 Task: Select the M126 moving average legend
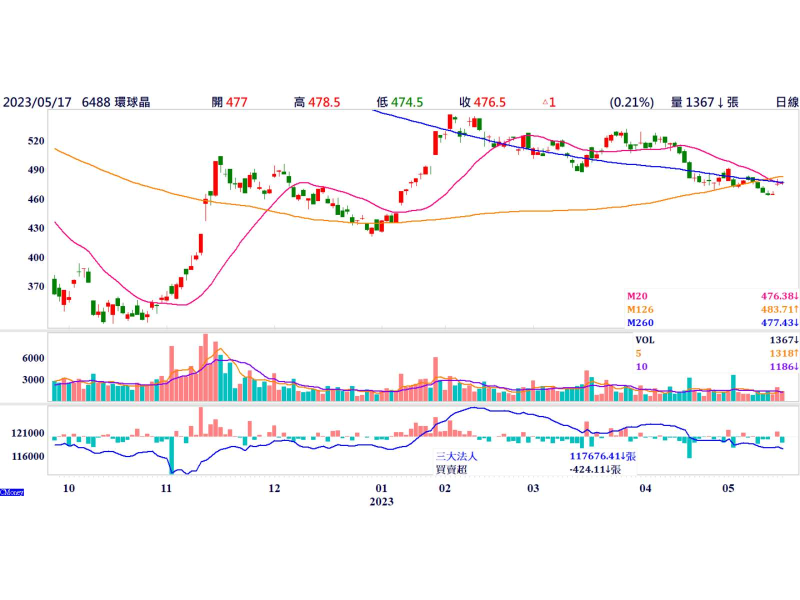[x=642, y=310]
